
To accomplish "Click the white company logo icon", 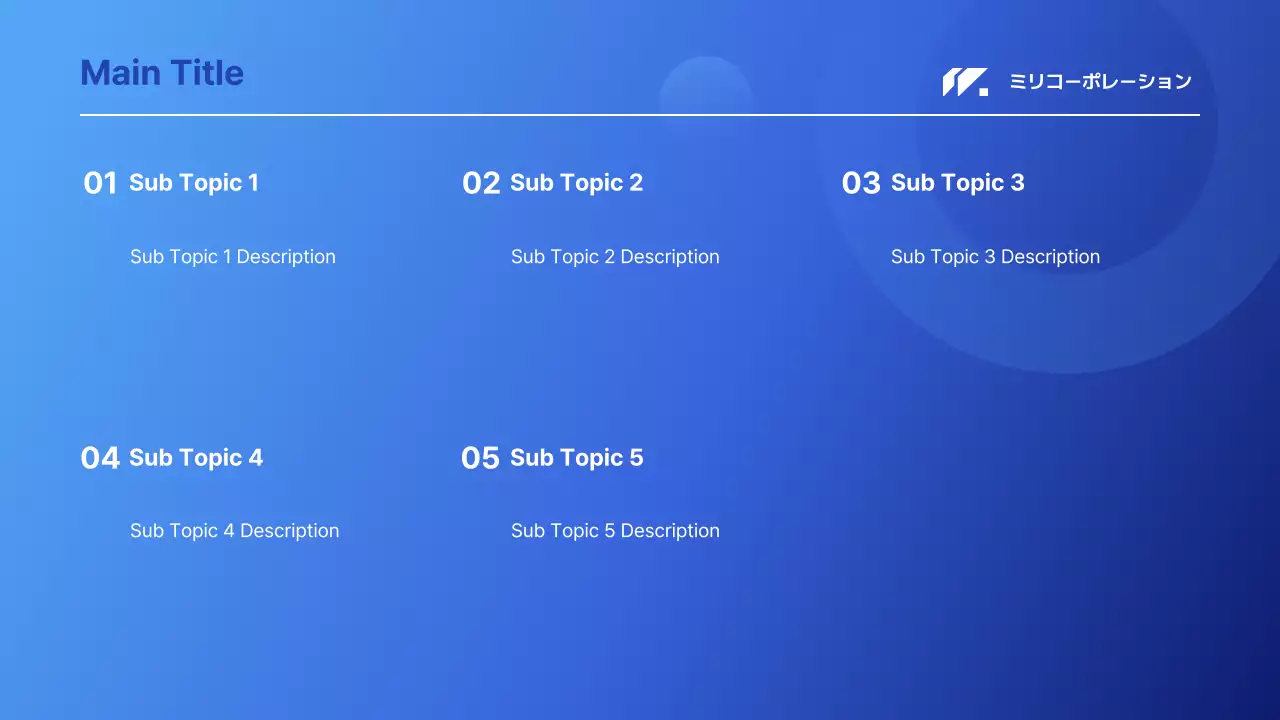I will (964, 82).
